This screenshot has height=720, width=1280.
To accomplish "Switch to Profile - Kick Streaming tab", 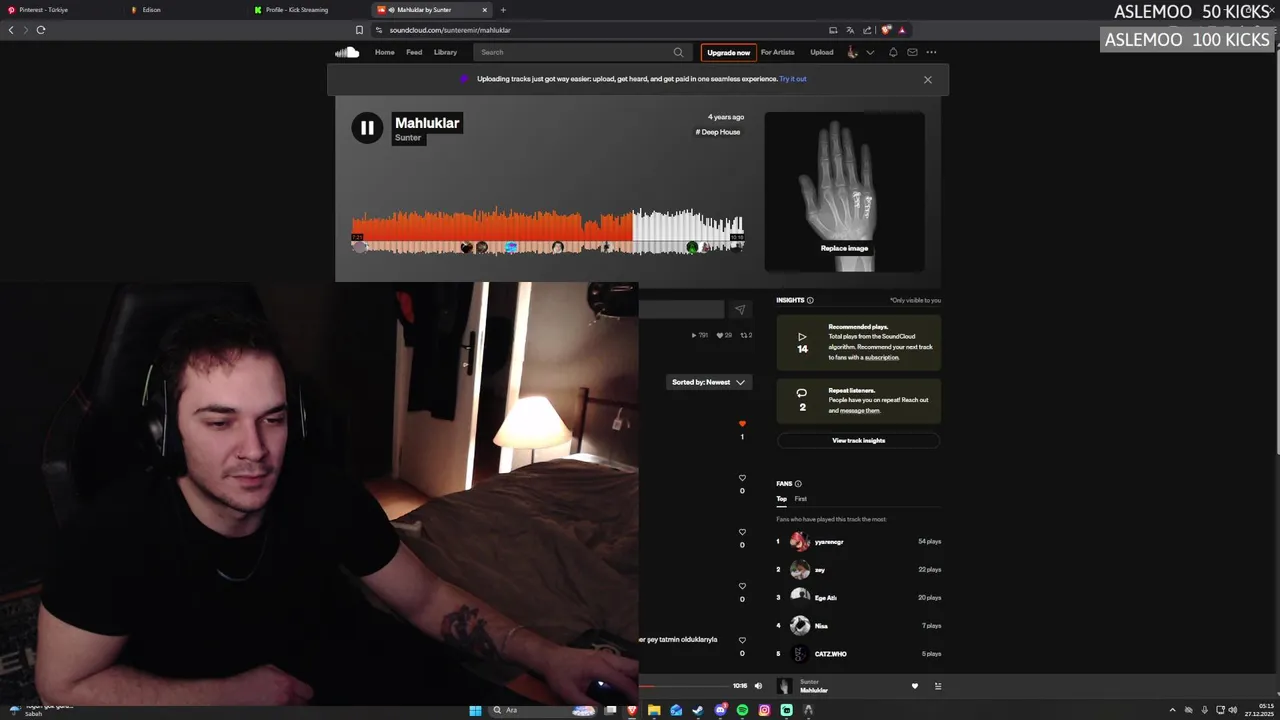I will point(310,10).
